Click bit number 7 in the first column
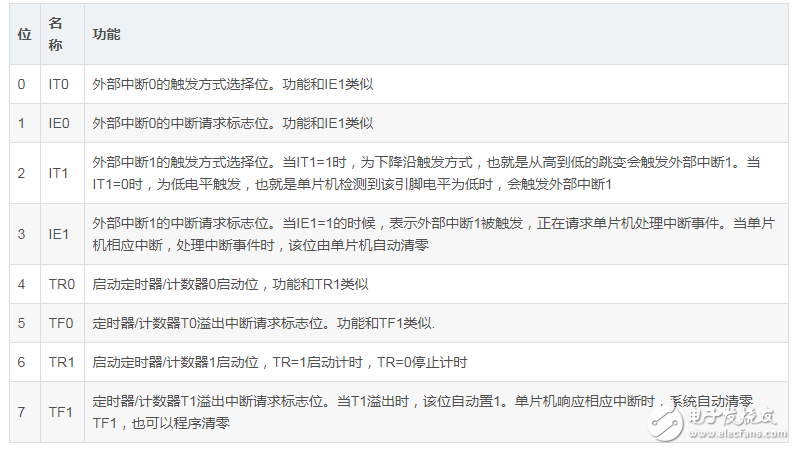 tap(22, 412)
